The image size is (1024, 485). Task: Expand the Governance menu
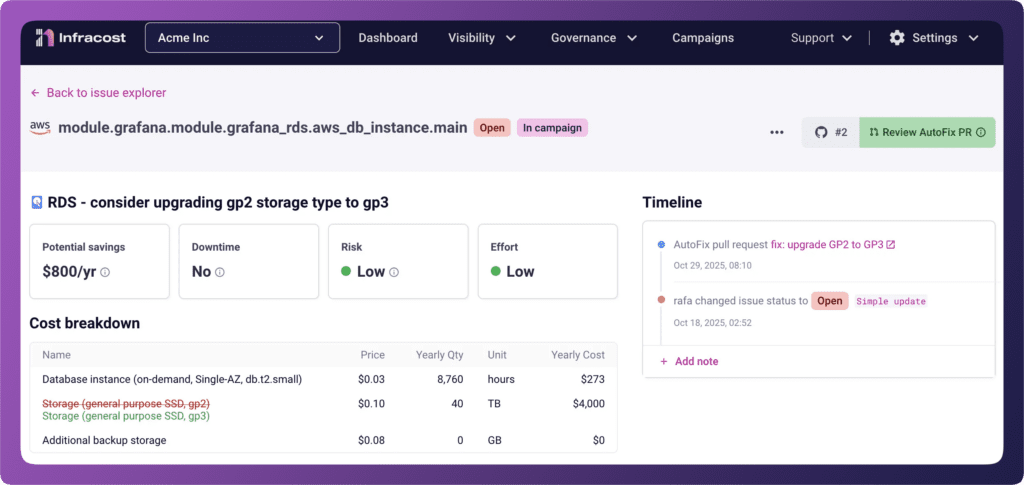(594, 38)
